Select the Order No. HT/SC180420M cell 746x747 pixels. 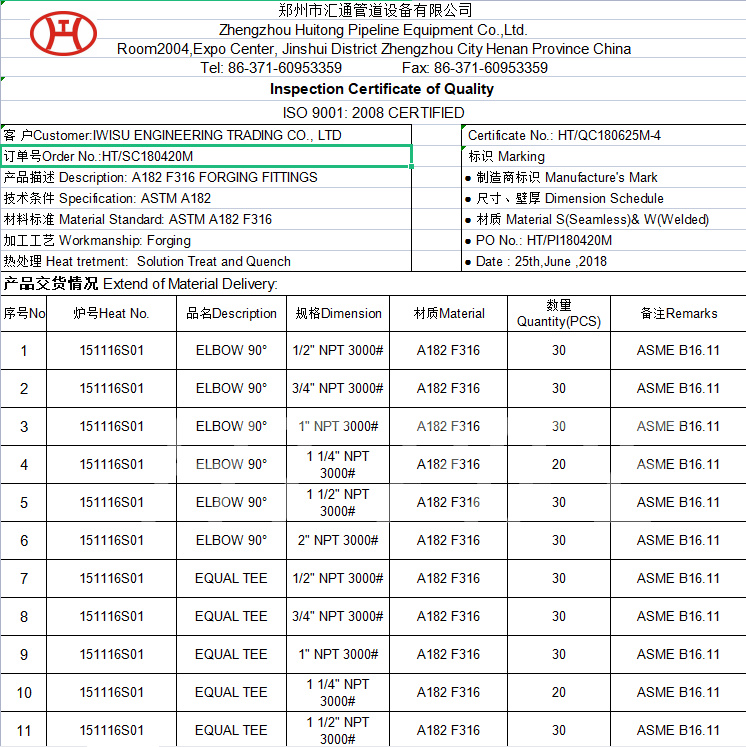tap(206, 156)
